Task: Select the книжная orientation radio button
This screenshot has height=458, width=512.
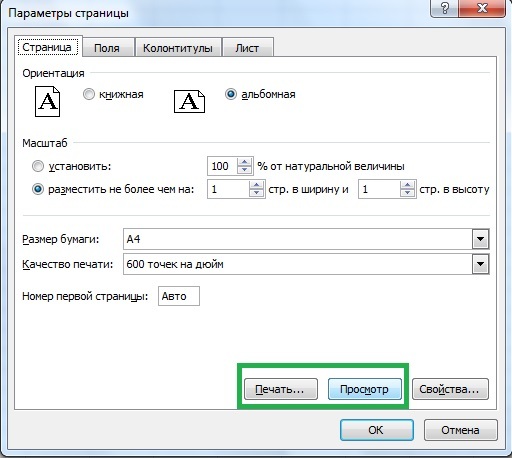Action: (x=89, y=94)
